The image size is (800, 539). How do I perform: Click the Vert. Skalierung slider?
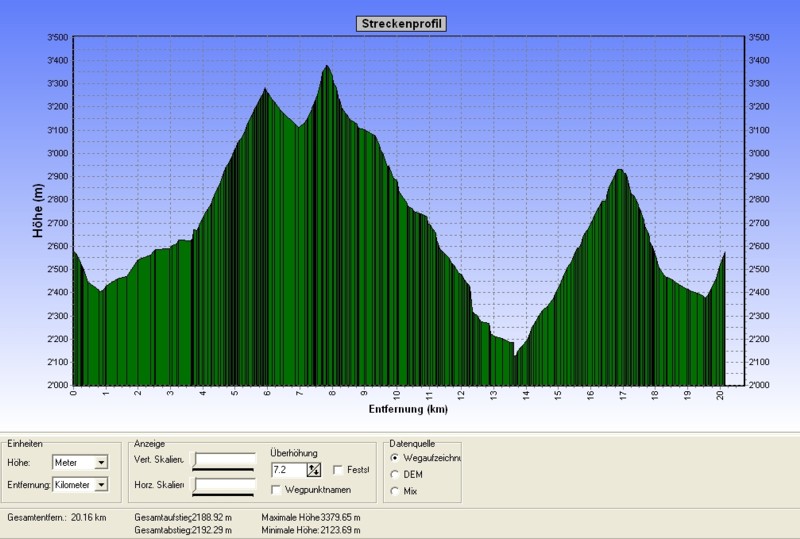[x=225, y=460]
